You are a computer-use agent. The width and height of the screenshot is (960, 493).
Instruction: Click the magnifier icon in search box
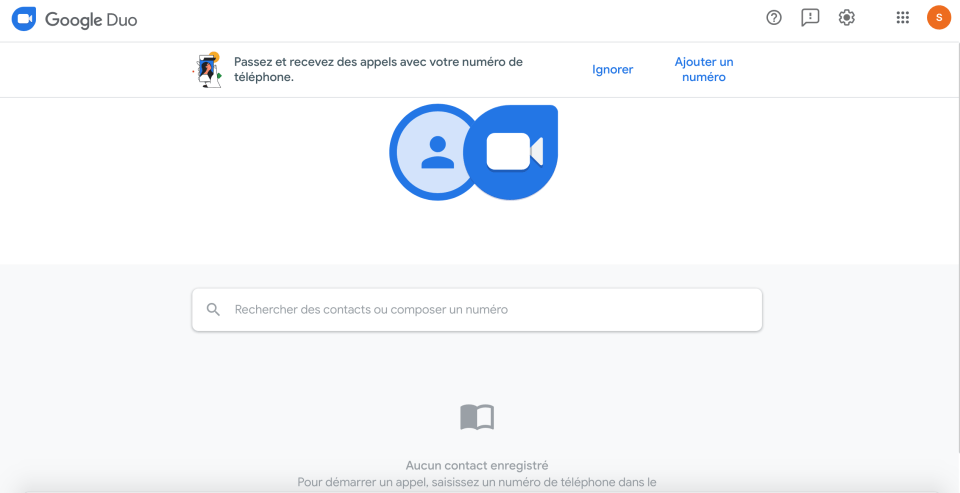(213, 310)
